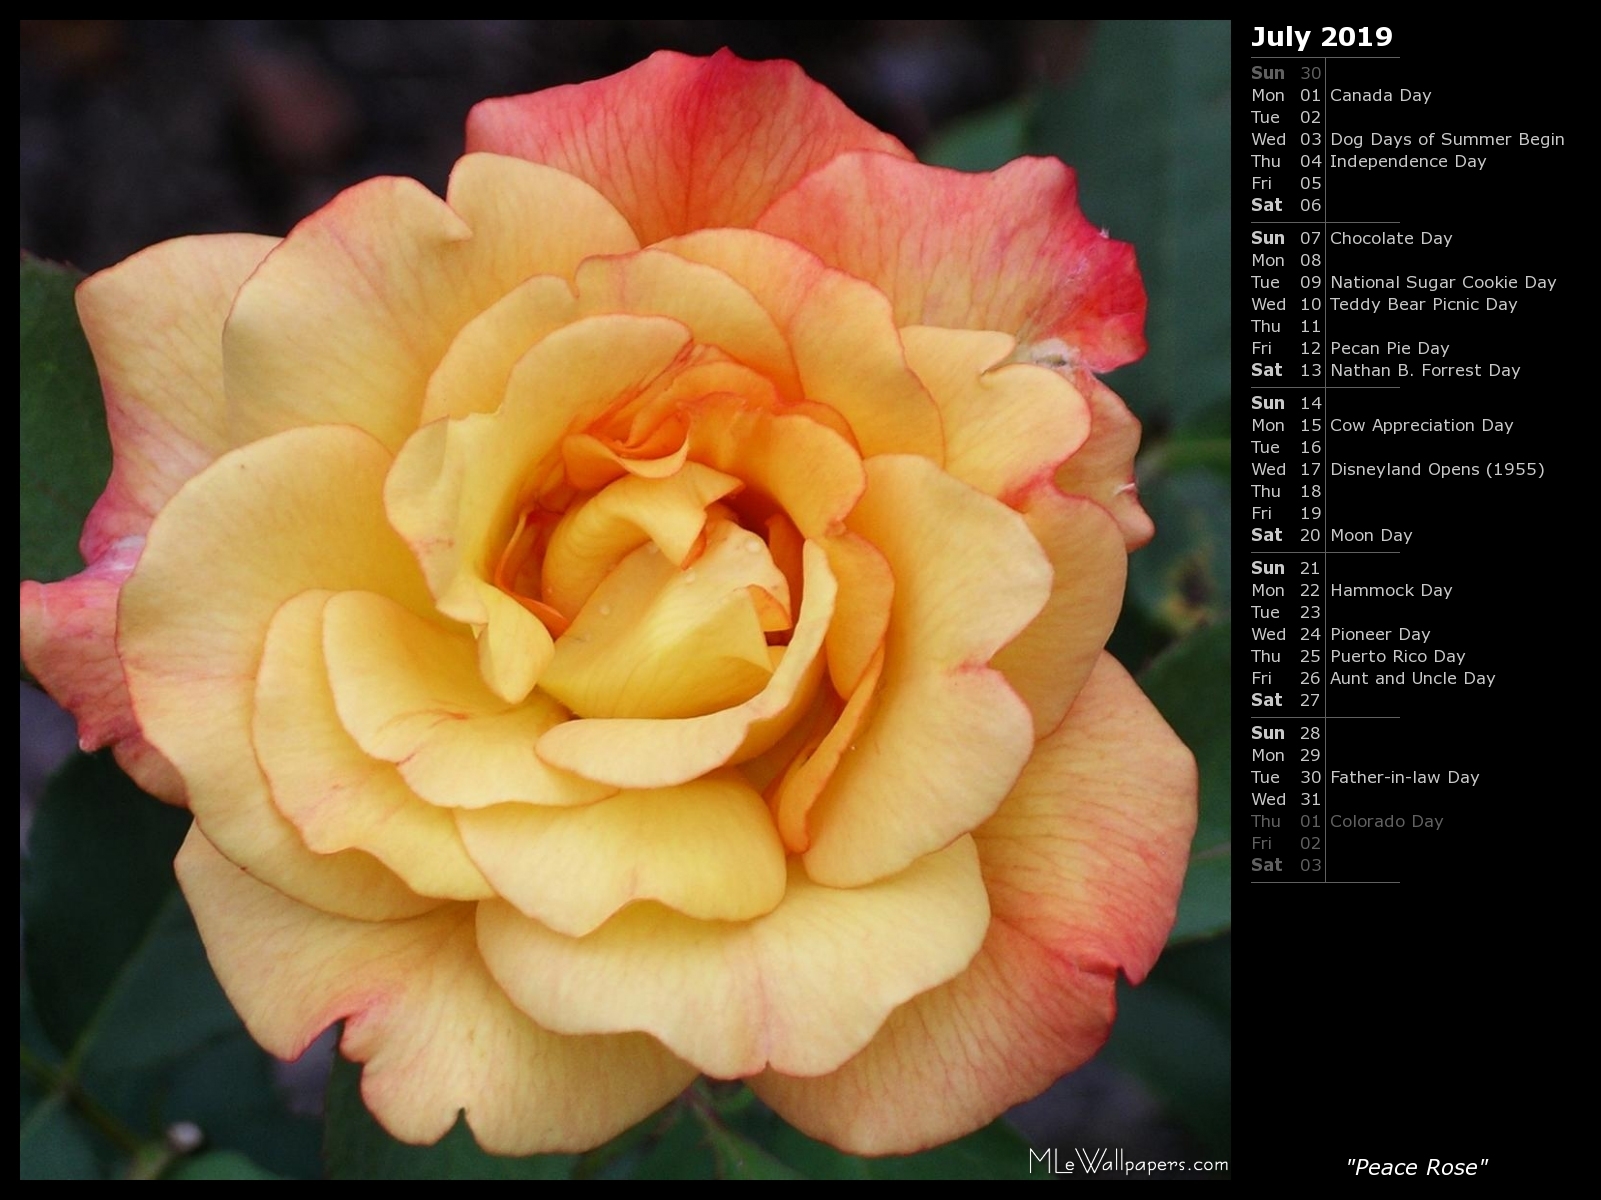
Task: Click the "July 2019" calendar heading
Action: pyautogui.click(x=1321, y=37)
